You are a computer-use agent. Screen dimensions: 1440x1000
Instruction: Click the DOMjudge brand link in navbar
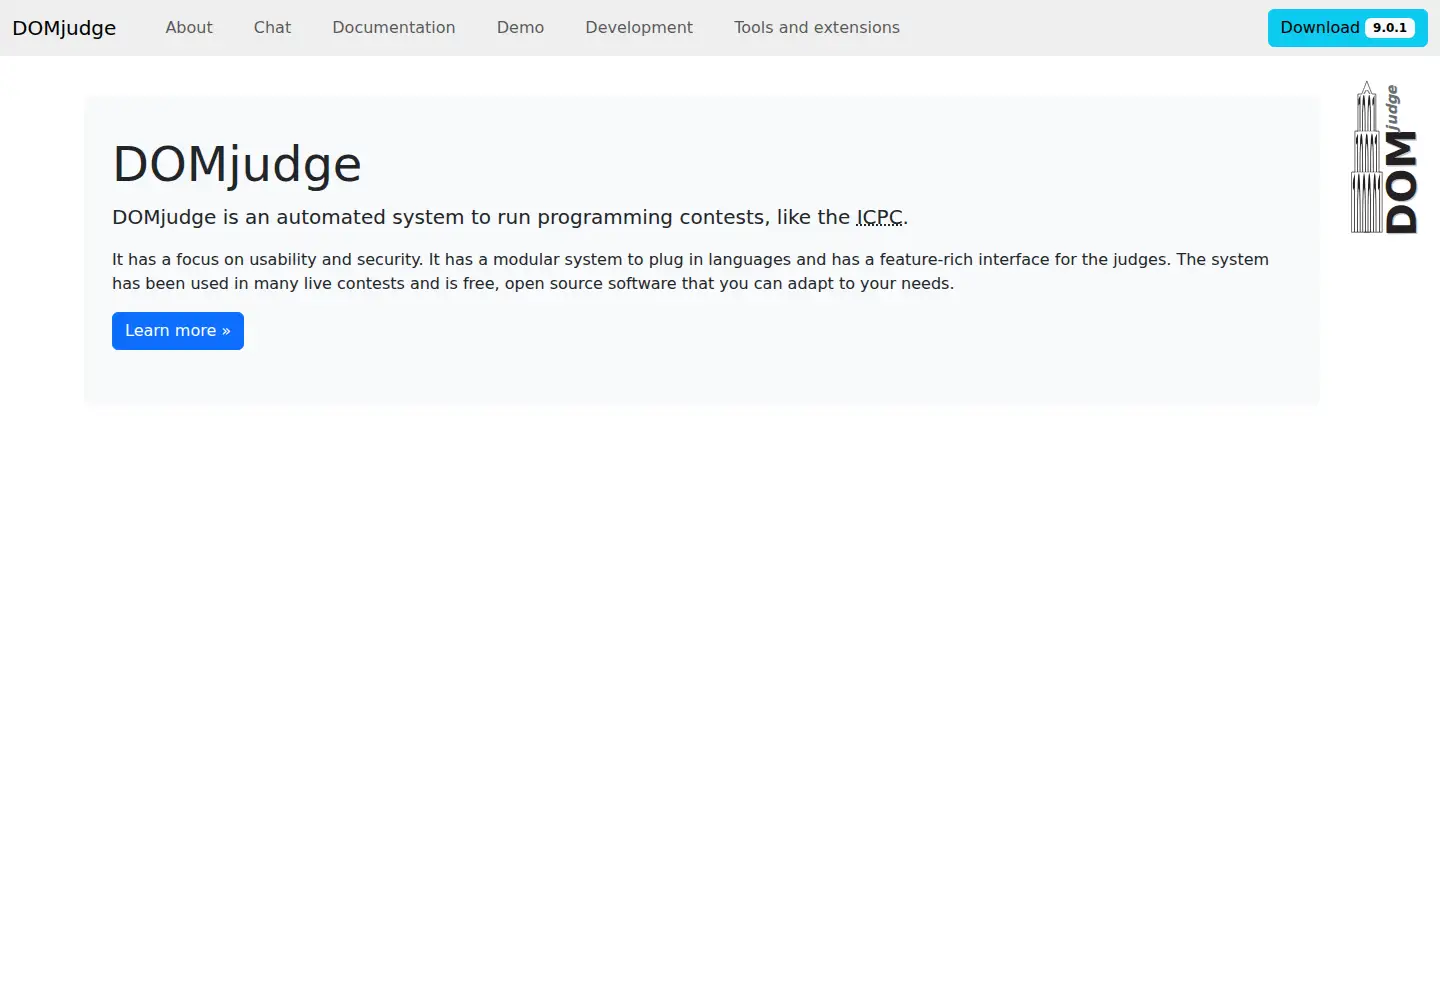click(64, 28)
